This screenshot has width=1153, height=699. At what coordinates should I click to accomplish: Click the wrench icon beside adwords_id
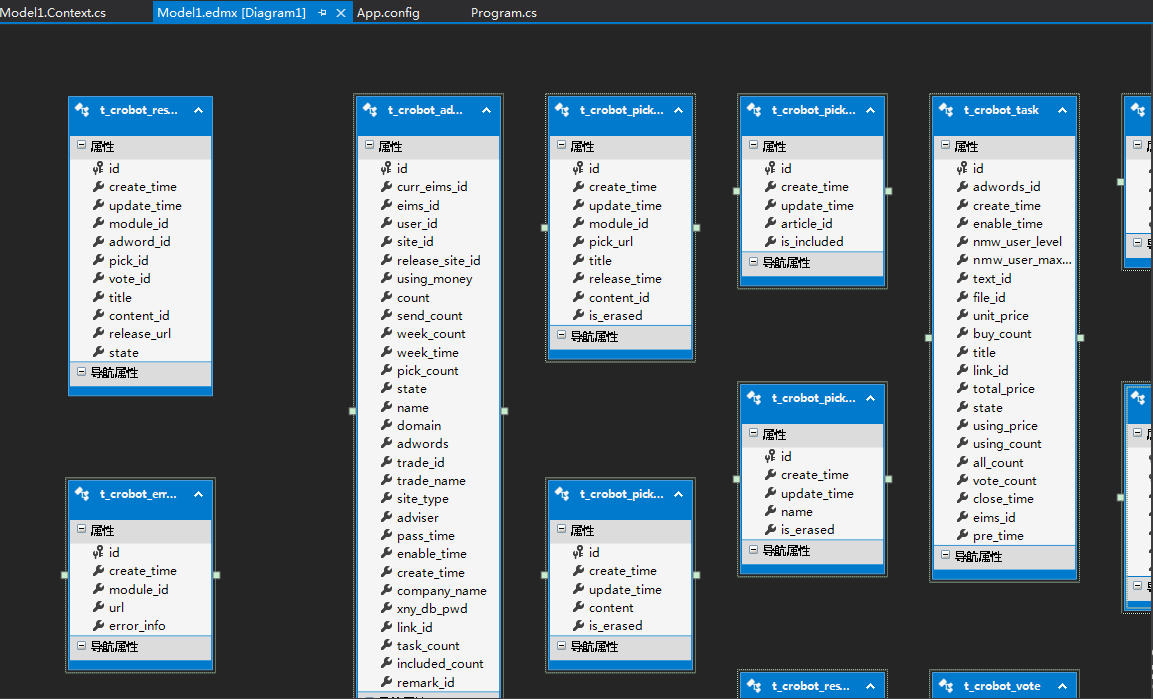(x=962, y=187)
